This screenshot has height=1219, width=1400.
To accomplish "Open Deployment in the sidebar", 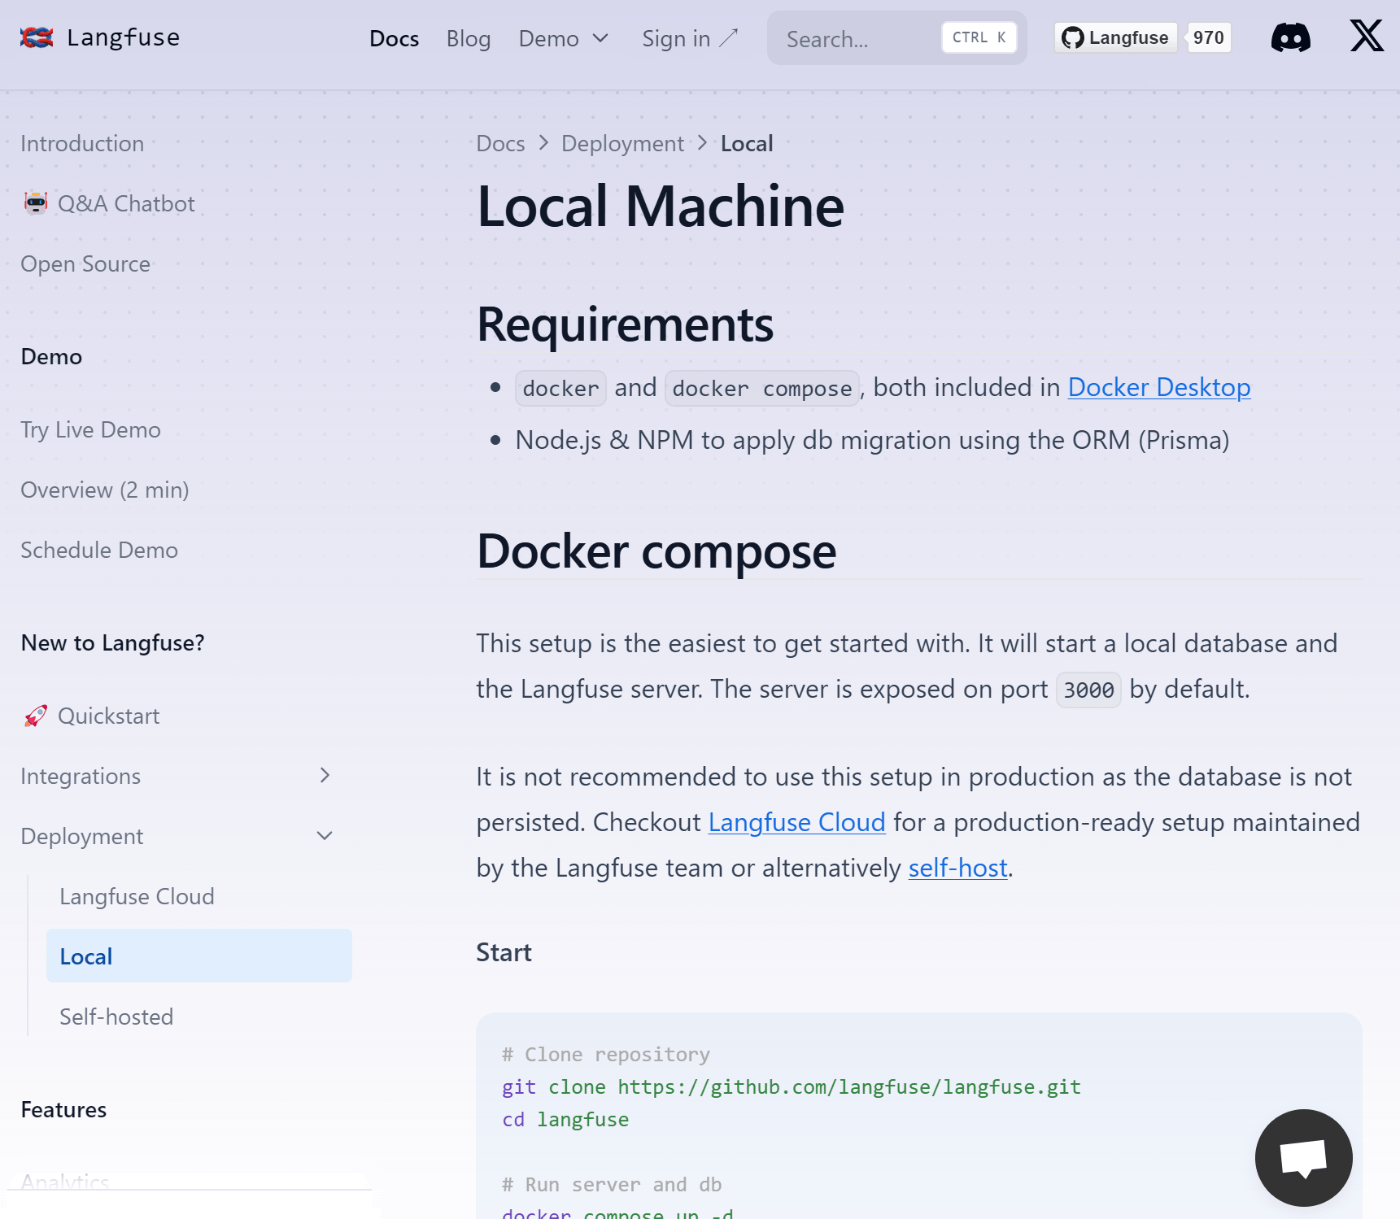I will [82, 836].
